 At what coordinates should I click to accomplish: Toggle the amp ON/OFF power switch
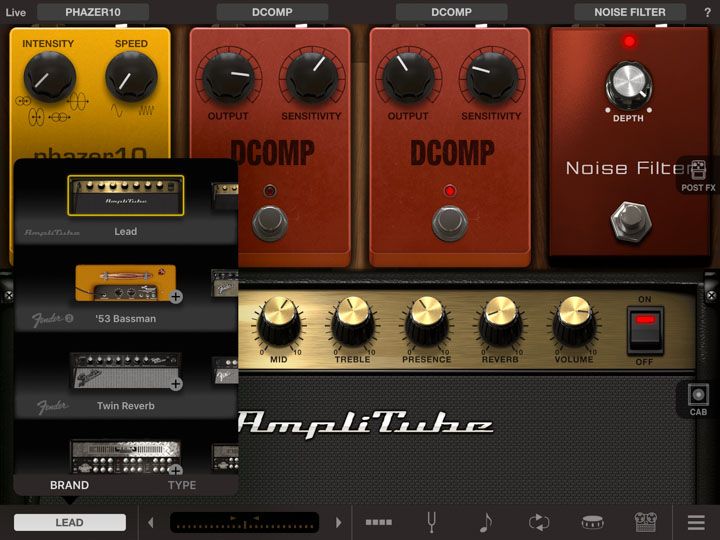pyautogui.click(x=645, y=331)
